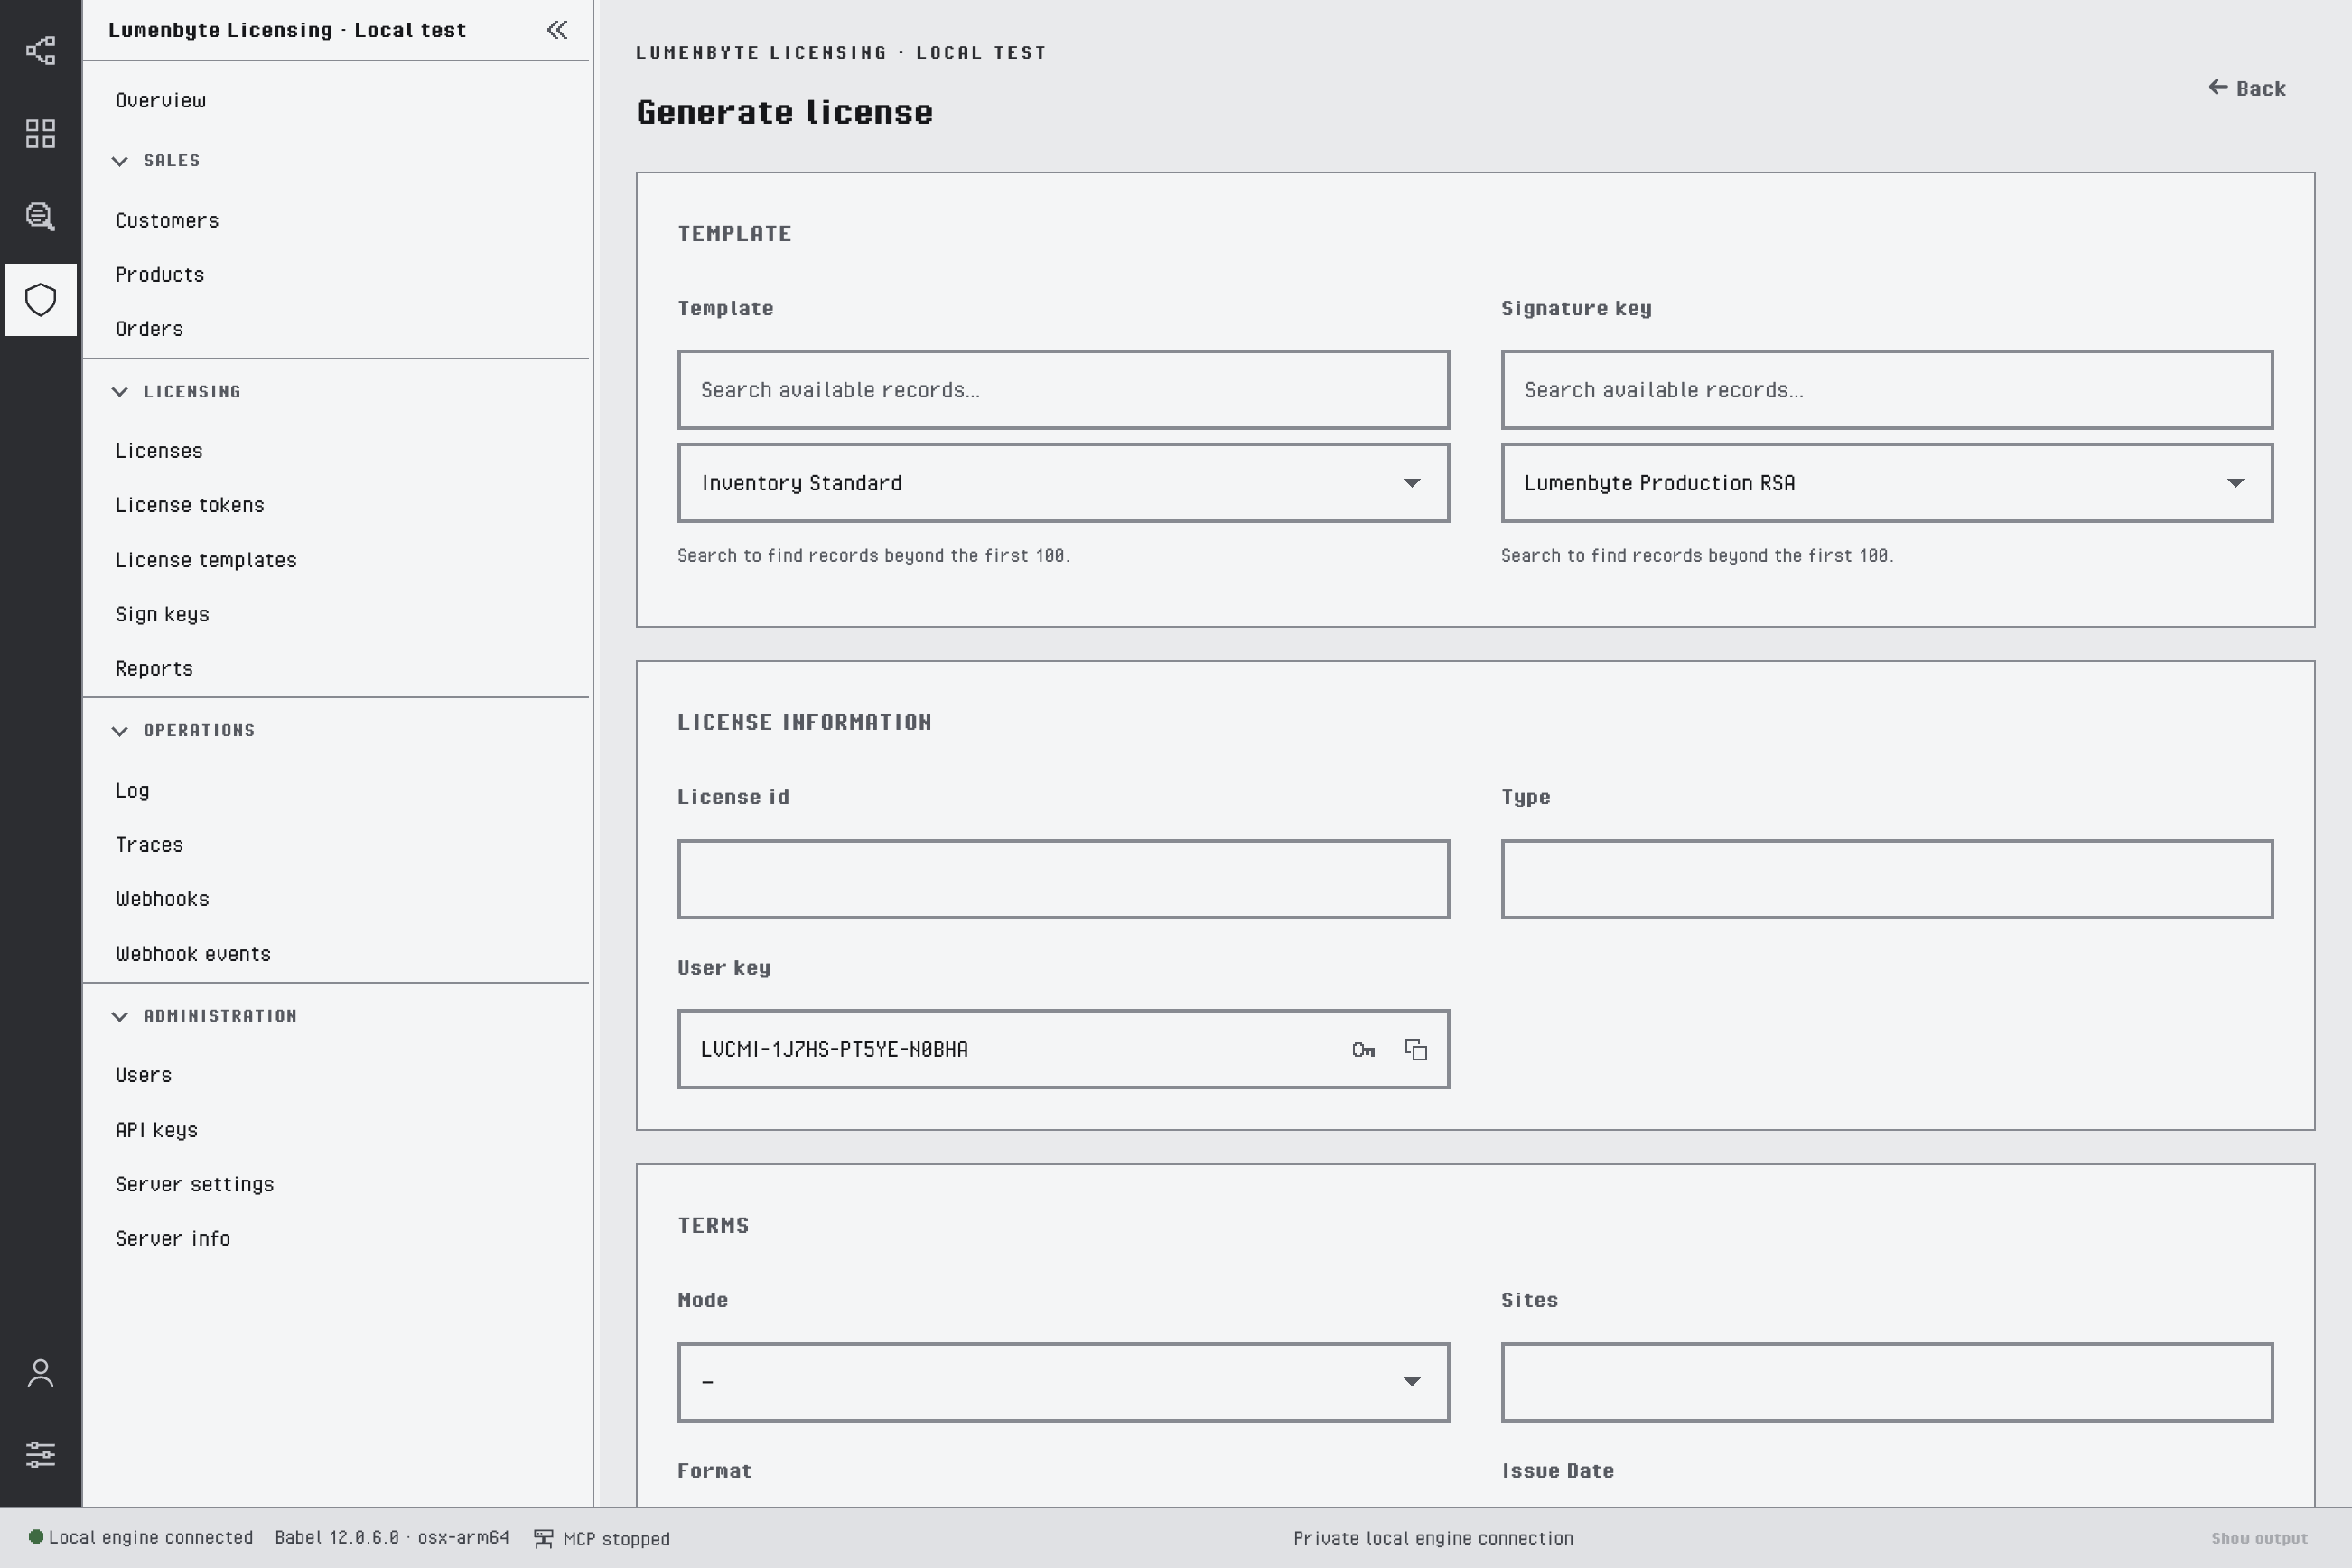Open License templates page
Screen dimensions: 2352x1568
[x=206, y=560]
